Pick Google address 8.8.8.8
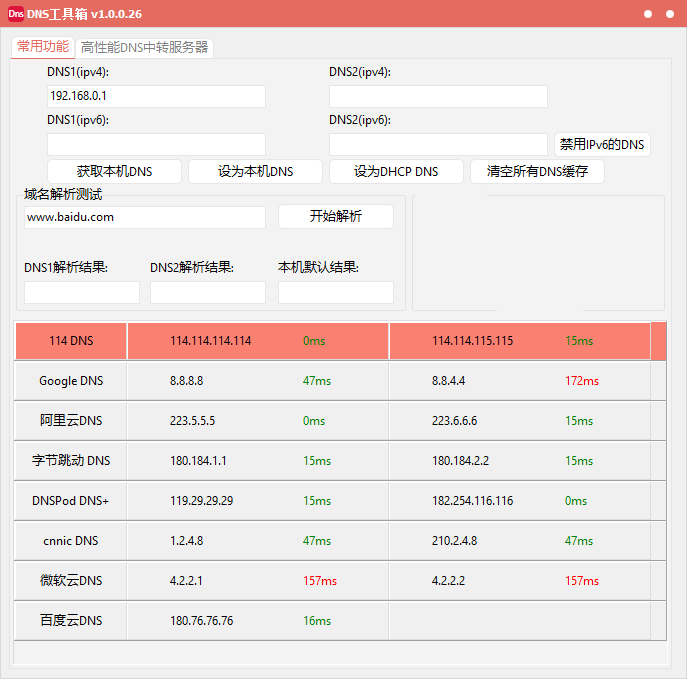687x679 pixels. (x=187, y=381)
